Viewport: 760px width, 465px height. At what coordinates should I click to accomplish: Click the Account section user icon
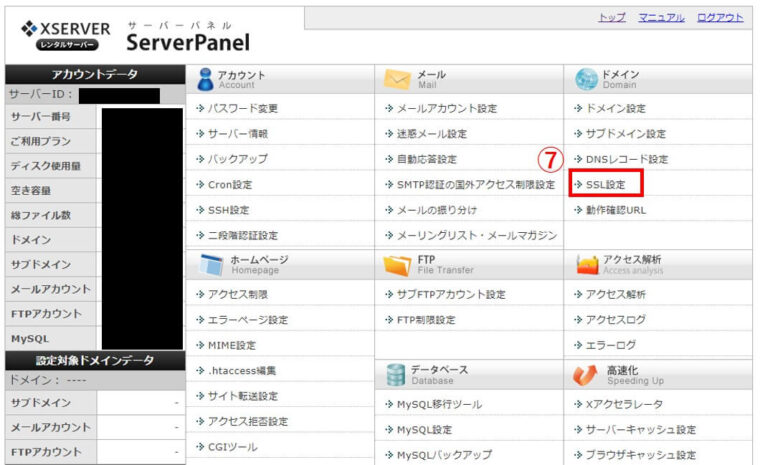coord(206,79)
